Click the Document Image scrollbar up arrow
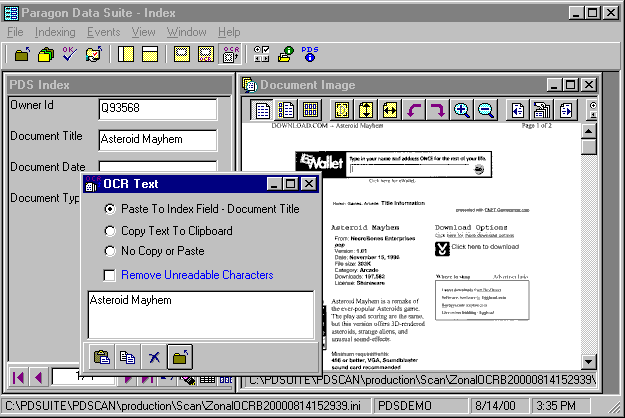The width and height of the screenshot is (625, 418). [x=589, y=131]
